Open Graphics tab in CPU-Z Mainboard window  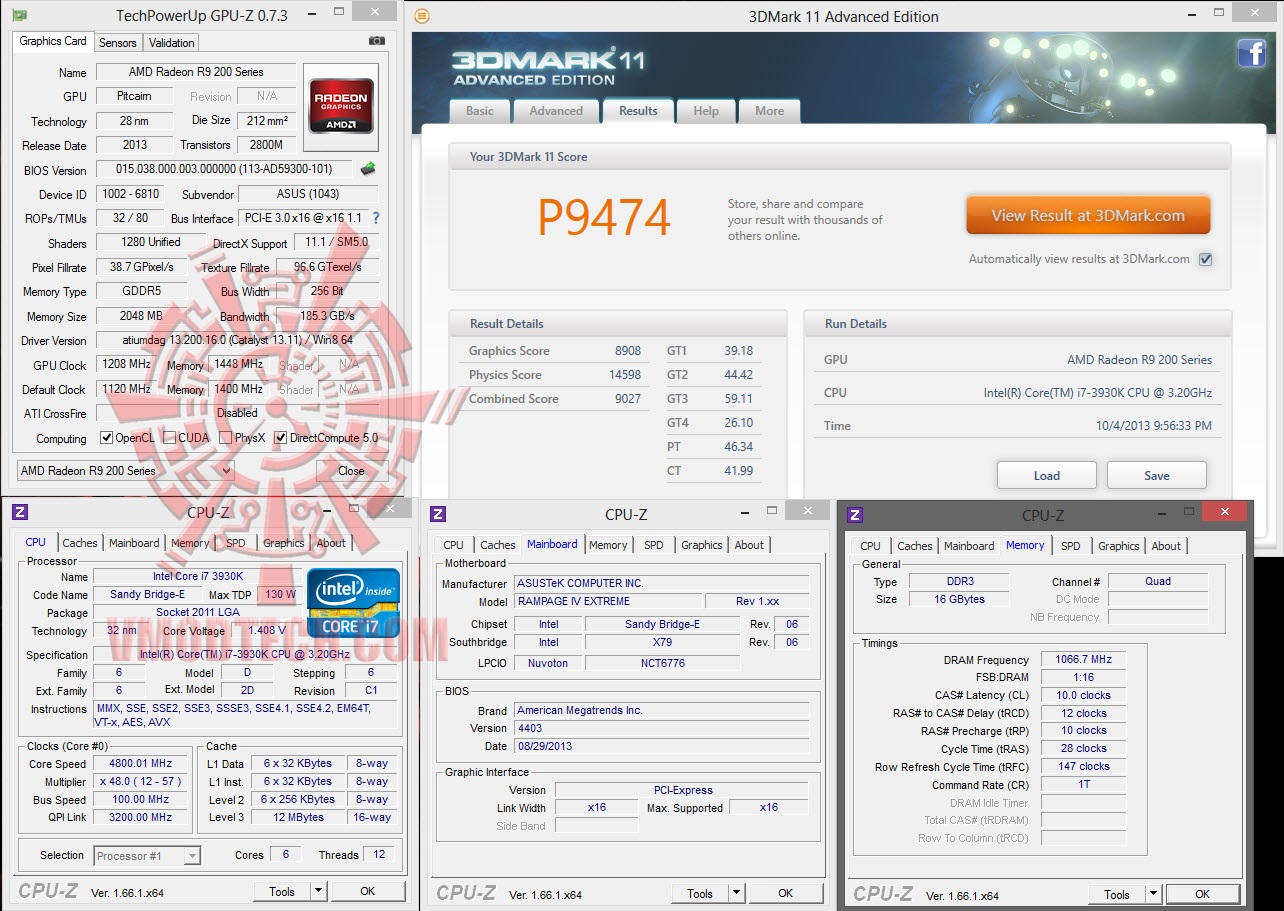(x=702, y=545)
